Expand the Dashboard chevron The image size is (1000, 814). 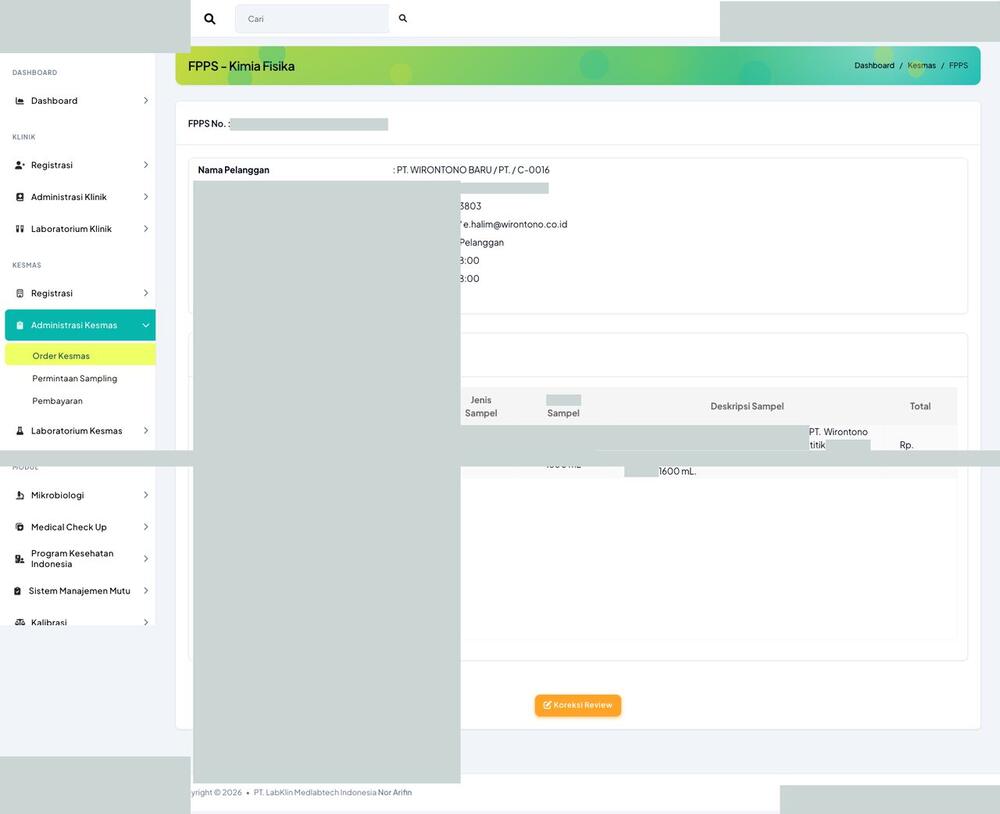click(145, 101)
